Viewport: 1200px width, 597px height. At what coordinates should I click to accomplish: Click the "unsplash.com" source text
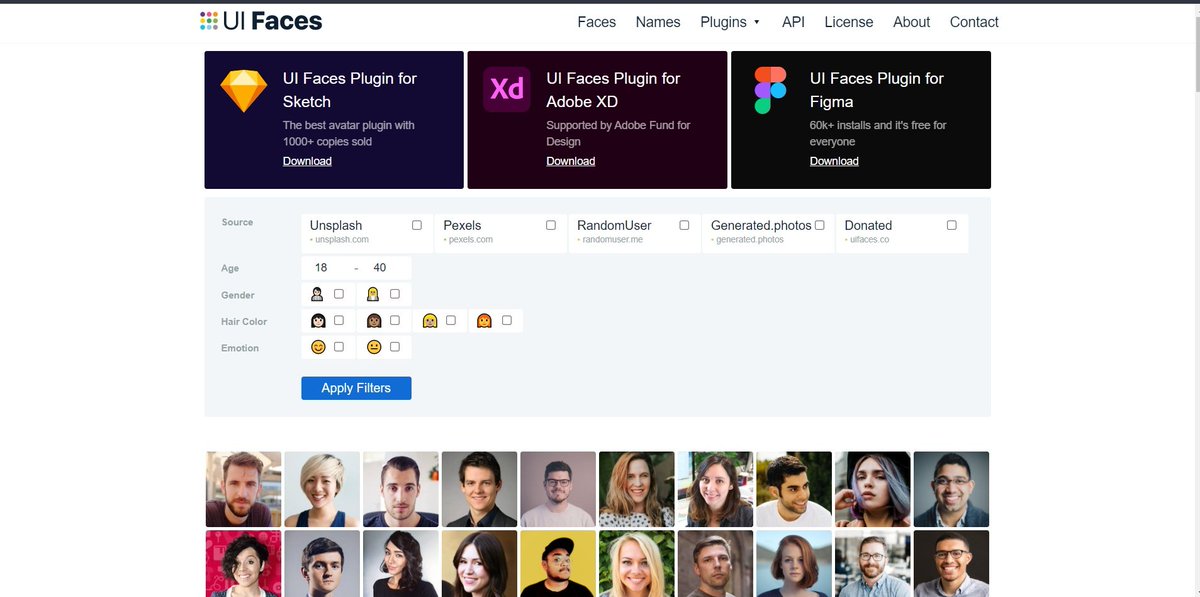pyautogui.click(x=342, y=240)
